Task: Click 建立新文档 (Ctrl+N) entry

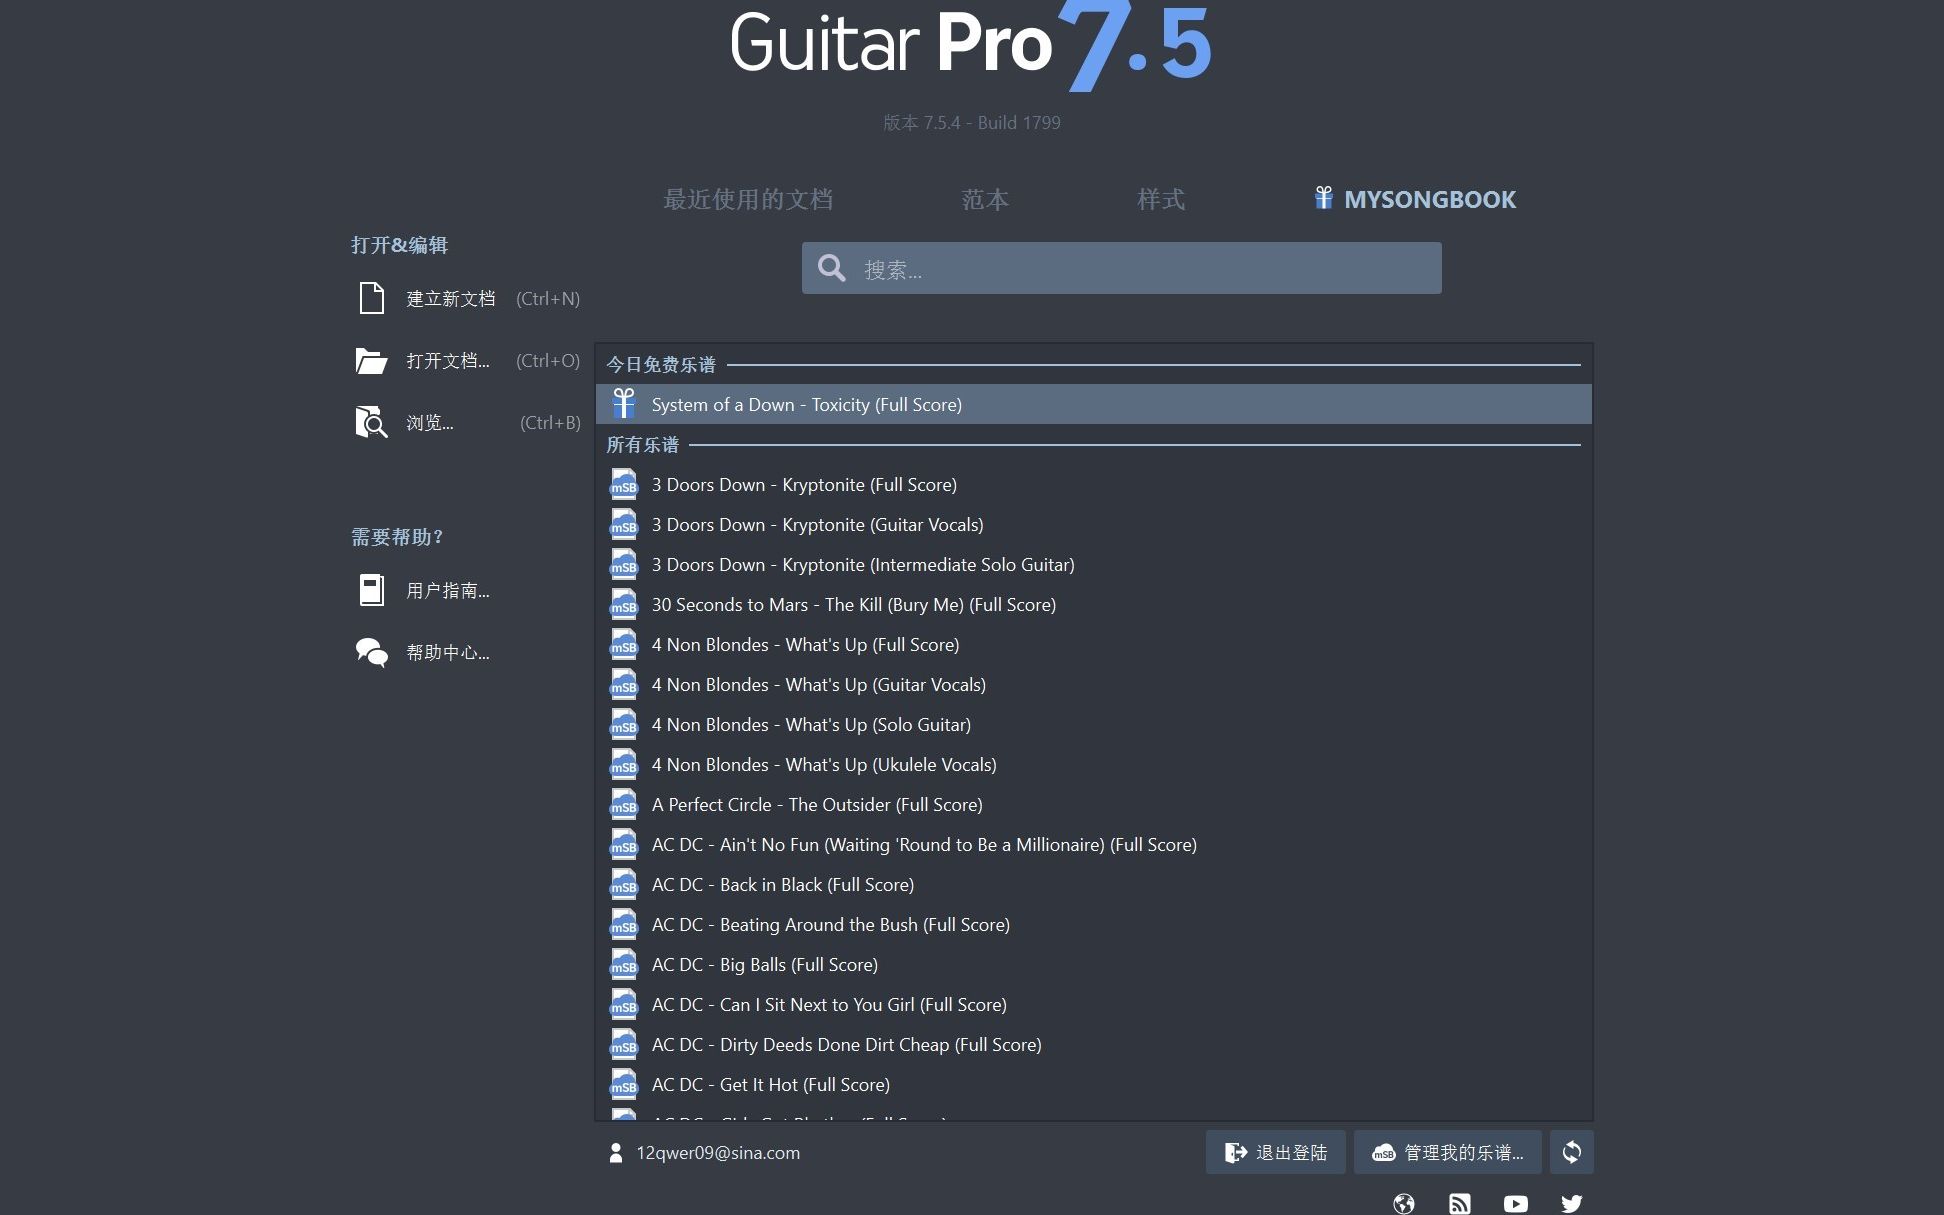Action: pos(468,298)
